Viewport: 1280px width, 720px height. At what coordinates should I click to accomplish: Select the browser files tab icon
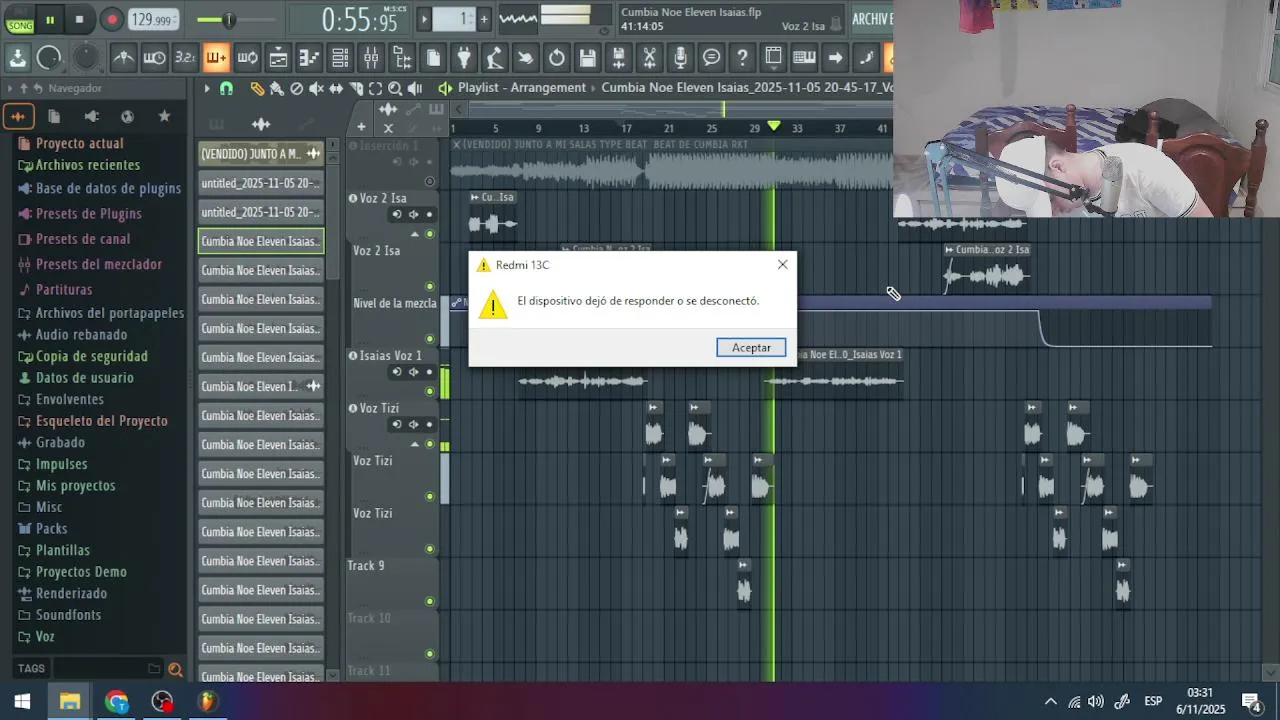pyautogui.click(x=54, y=116)
